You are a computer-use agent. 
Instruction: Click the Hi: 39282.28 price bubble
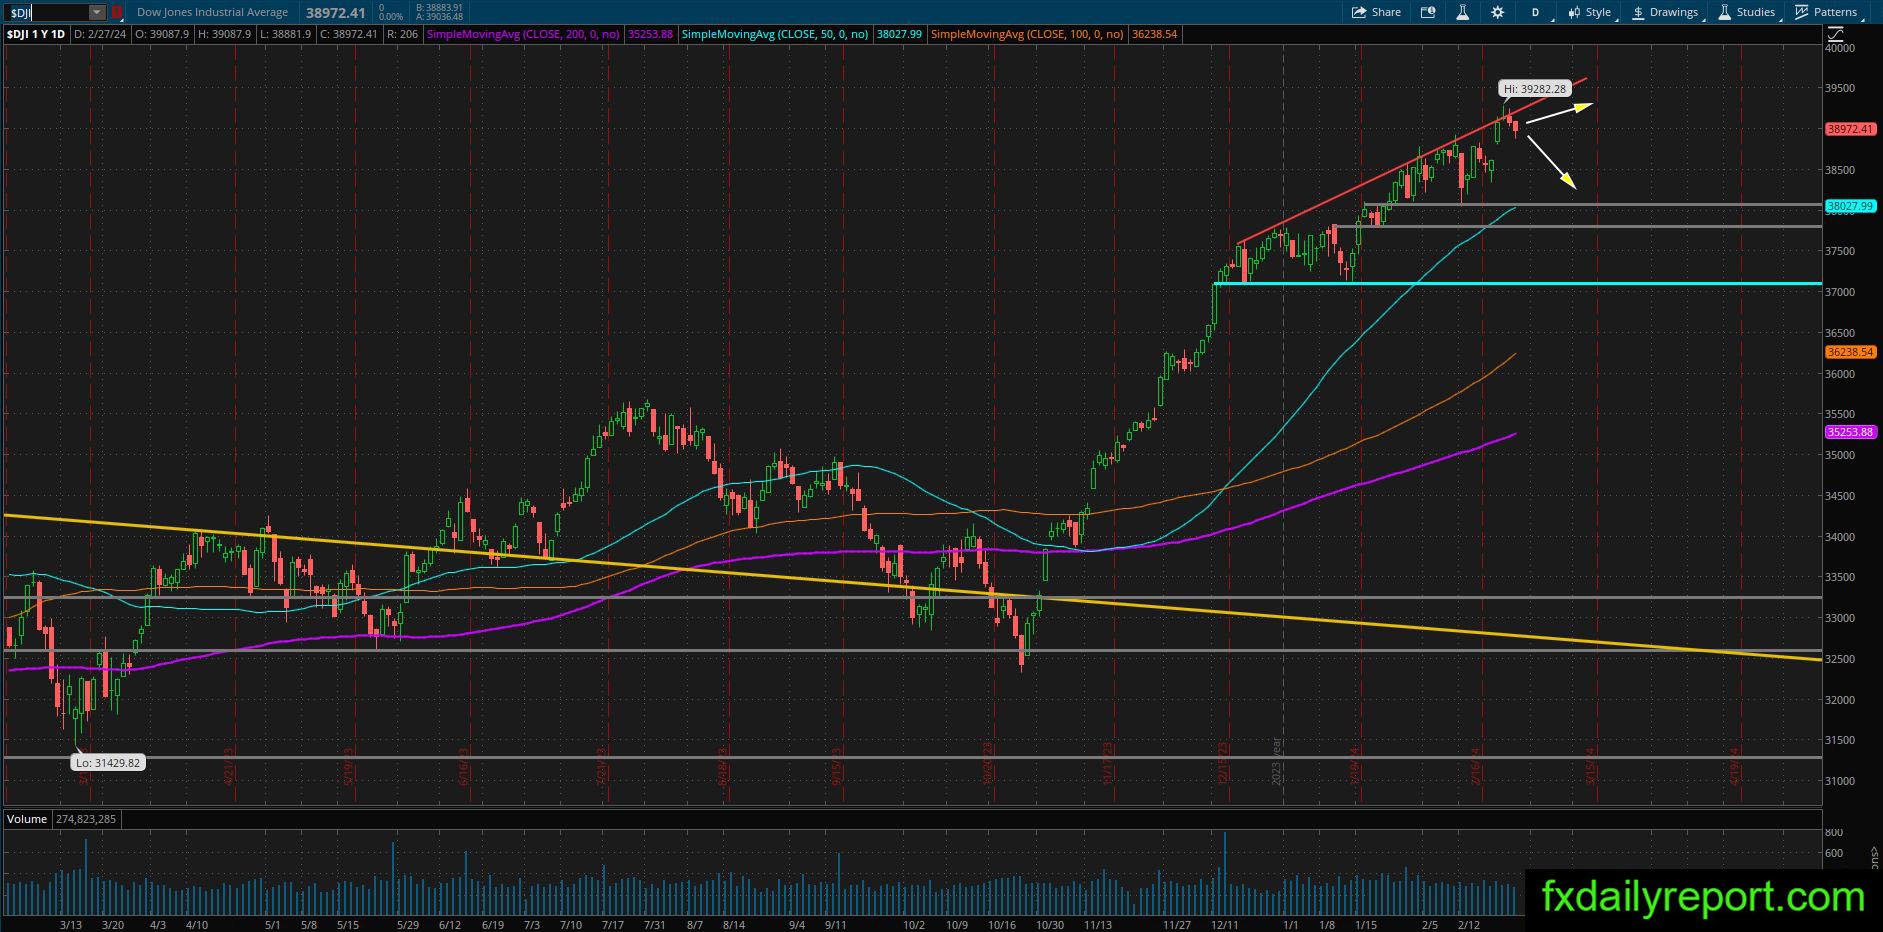[1533, 89]
